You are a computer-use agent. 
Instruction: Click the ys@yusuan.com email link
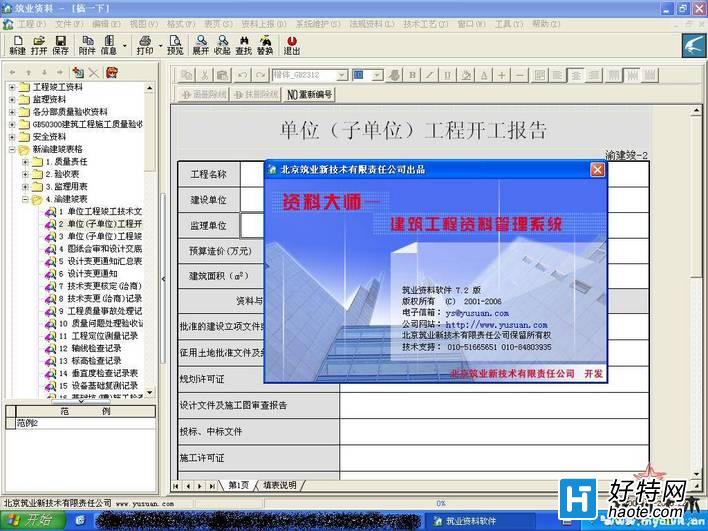(477, 313)
